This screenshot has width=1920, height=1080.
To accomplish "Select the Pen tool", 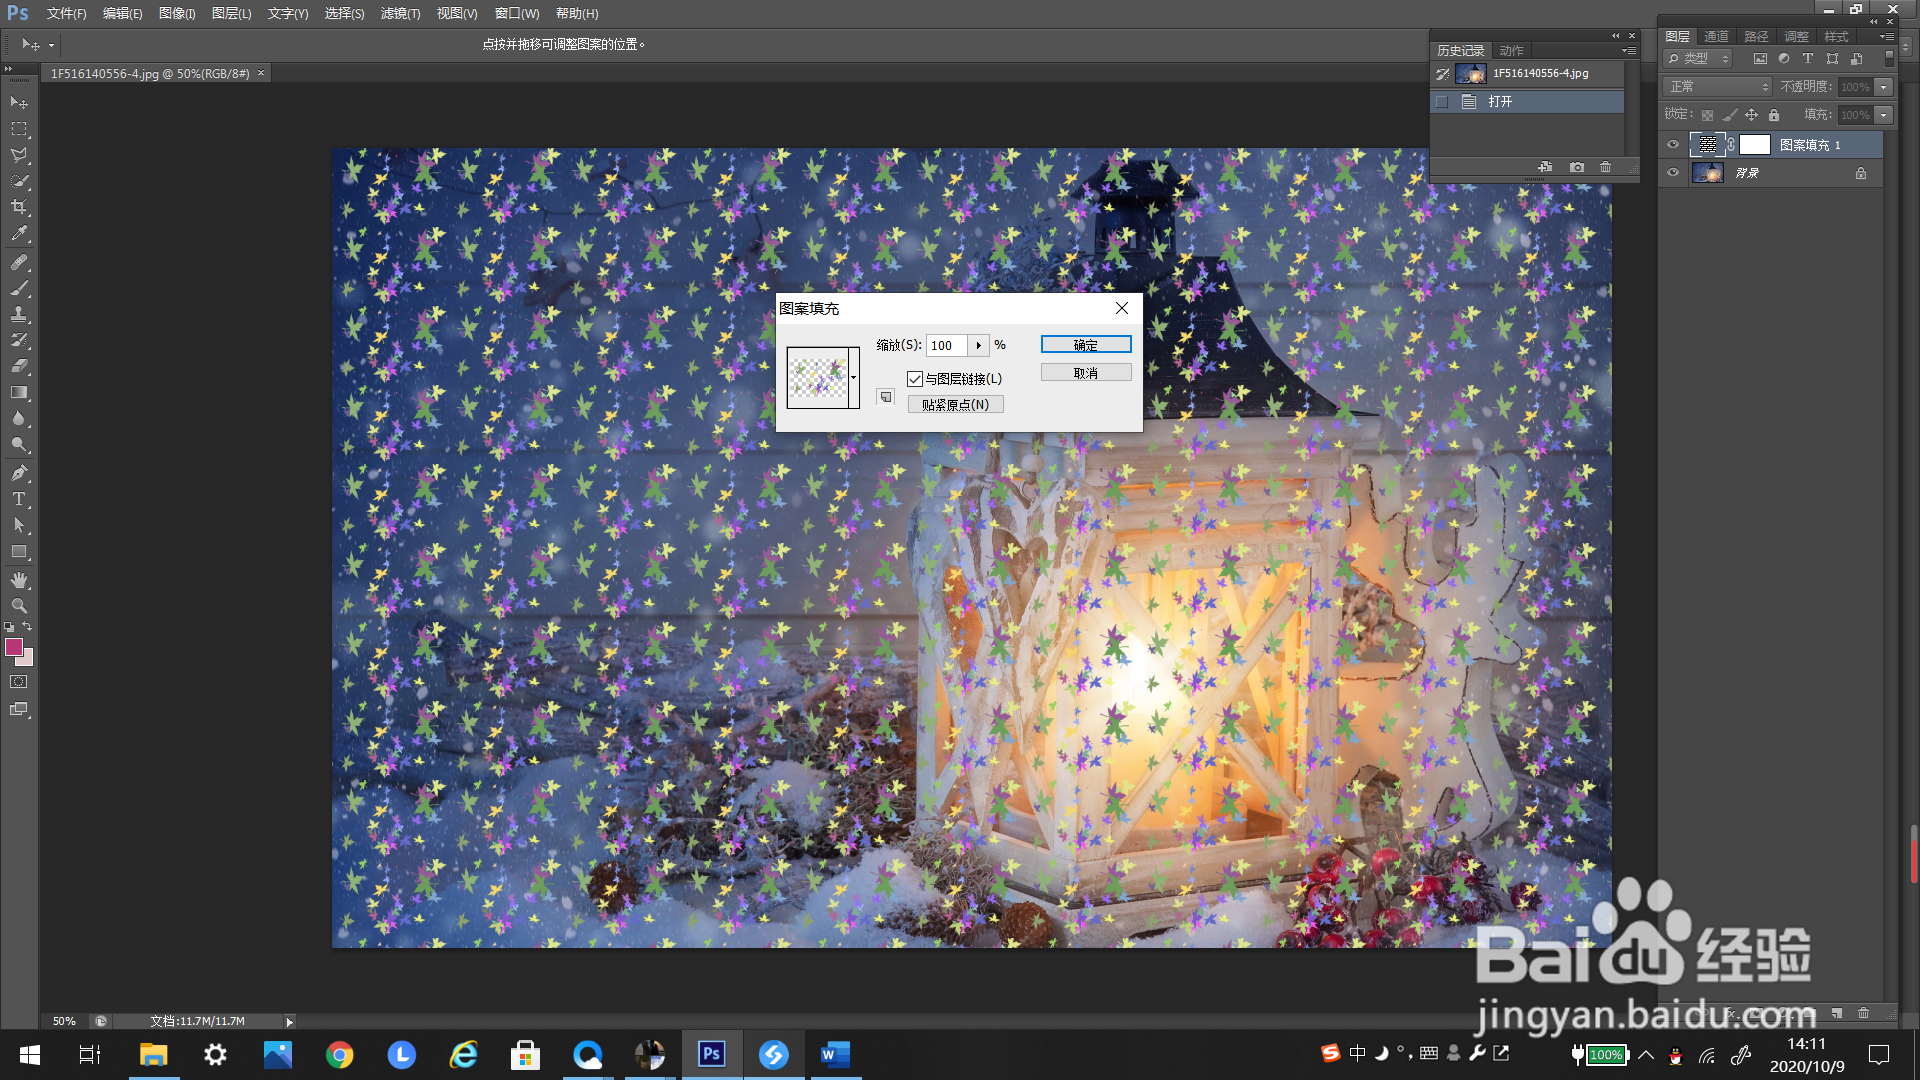I will [19, 473].
